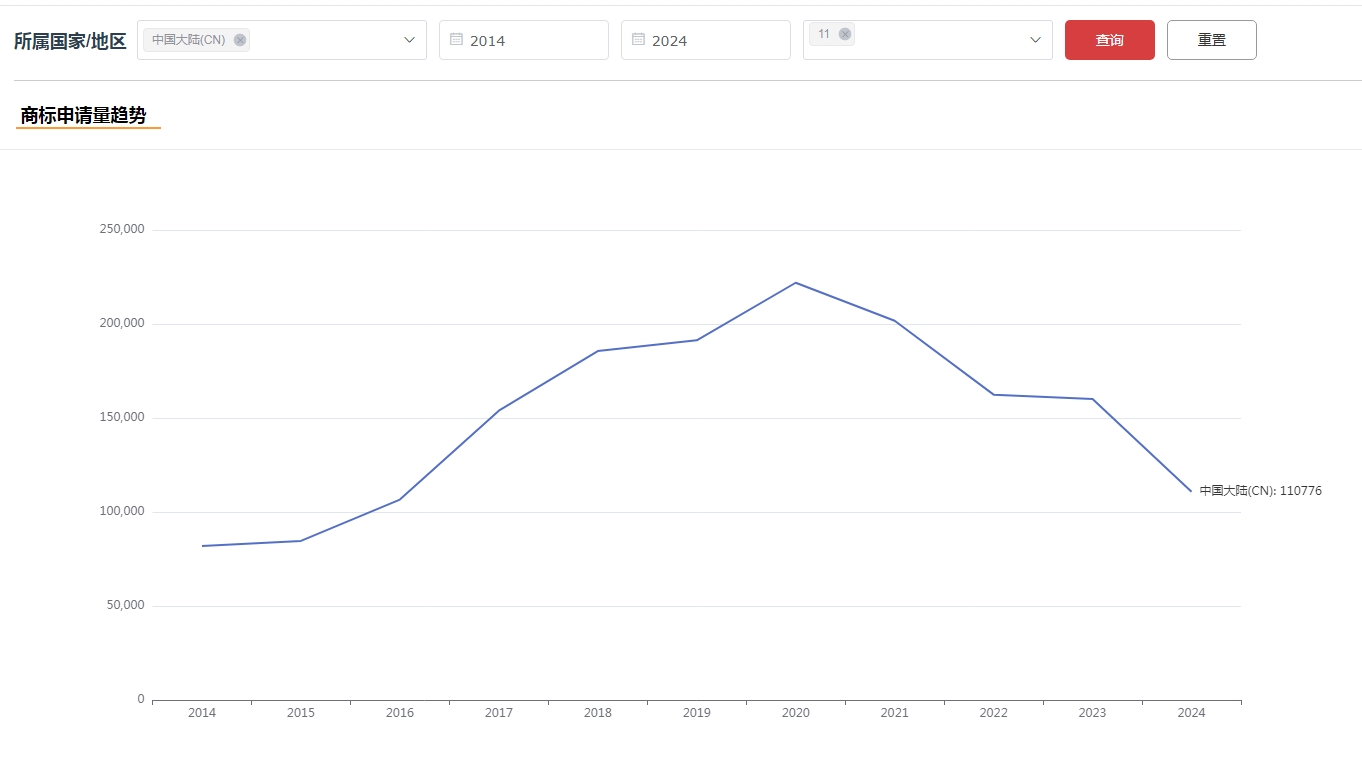Click the 250,000 label on the y-axis
Screen dimensions: 1362x767
click(122, 229)
